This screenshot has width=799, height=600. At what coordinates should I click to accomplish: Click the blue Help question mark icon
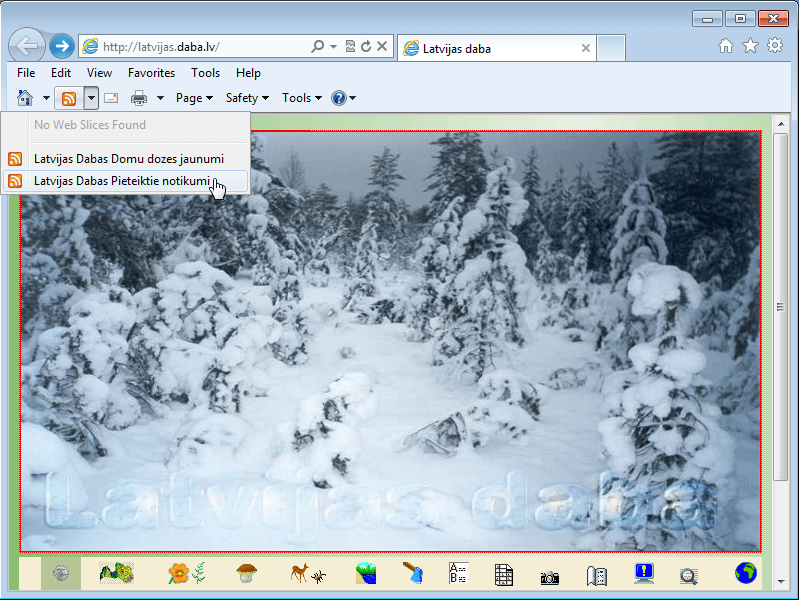pos(338,97)
